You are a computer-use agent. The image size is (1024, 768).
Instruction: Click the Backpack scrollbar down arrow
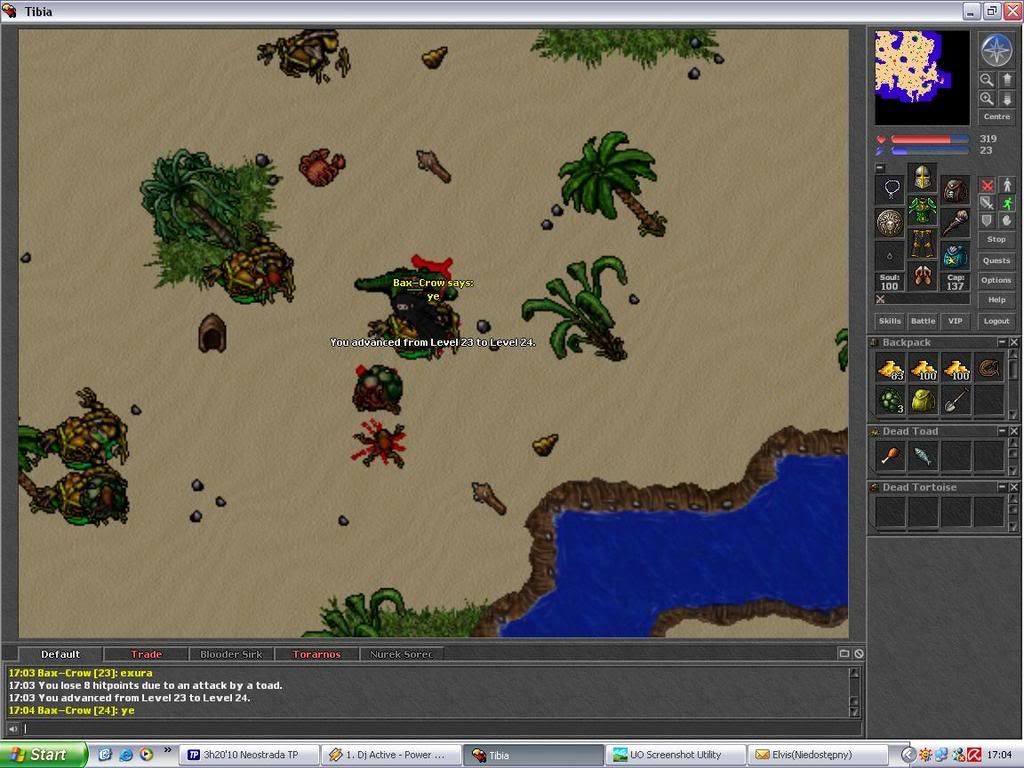click(1013, 414)
